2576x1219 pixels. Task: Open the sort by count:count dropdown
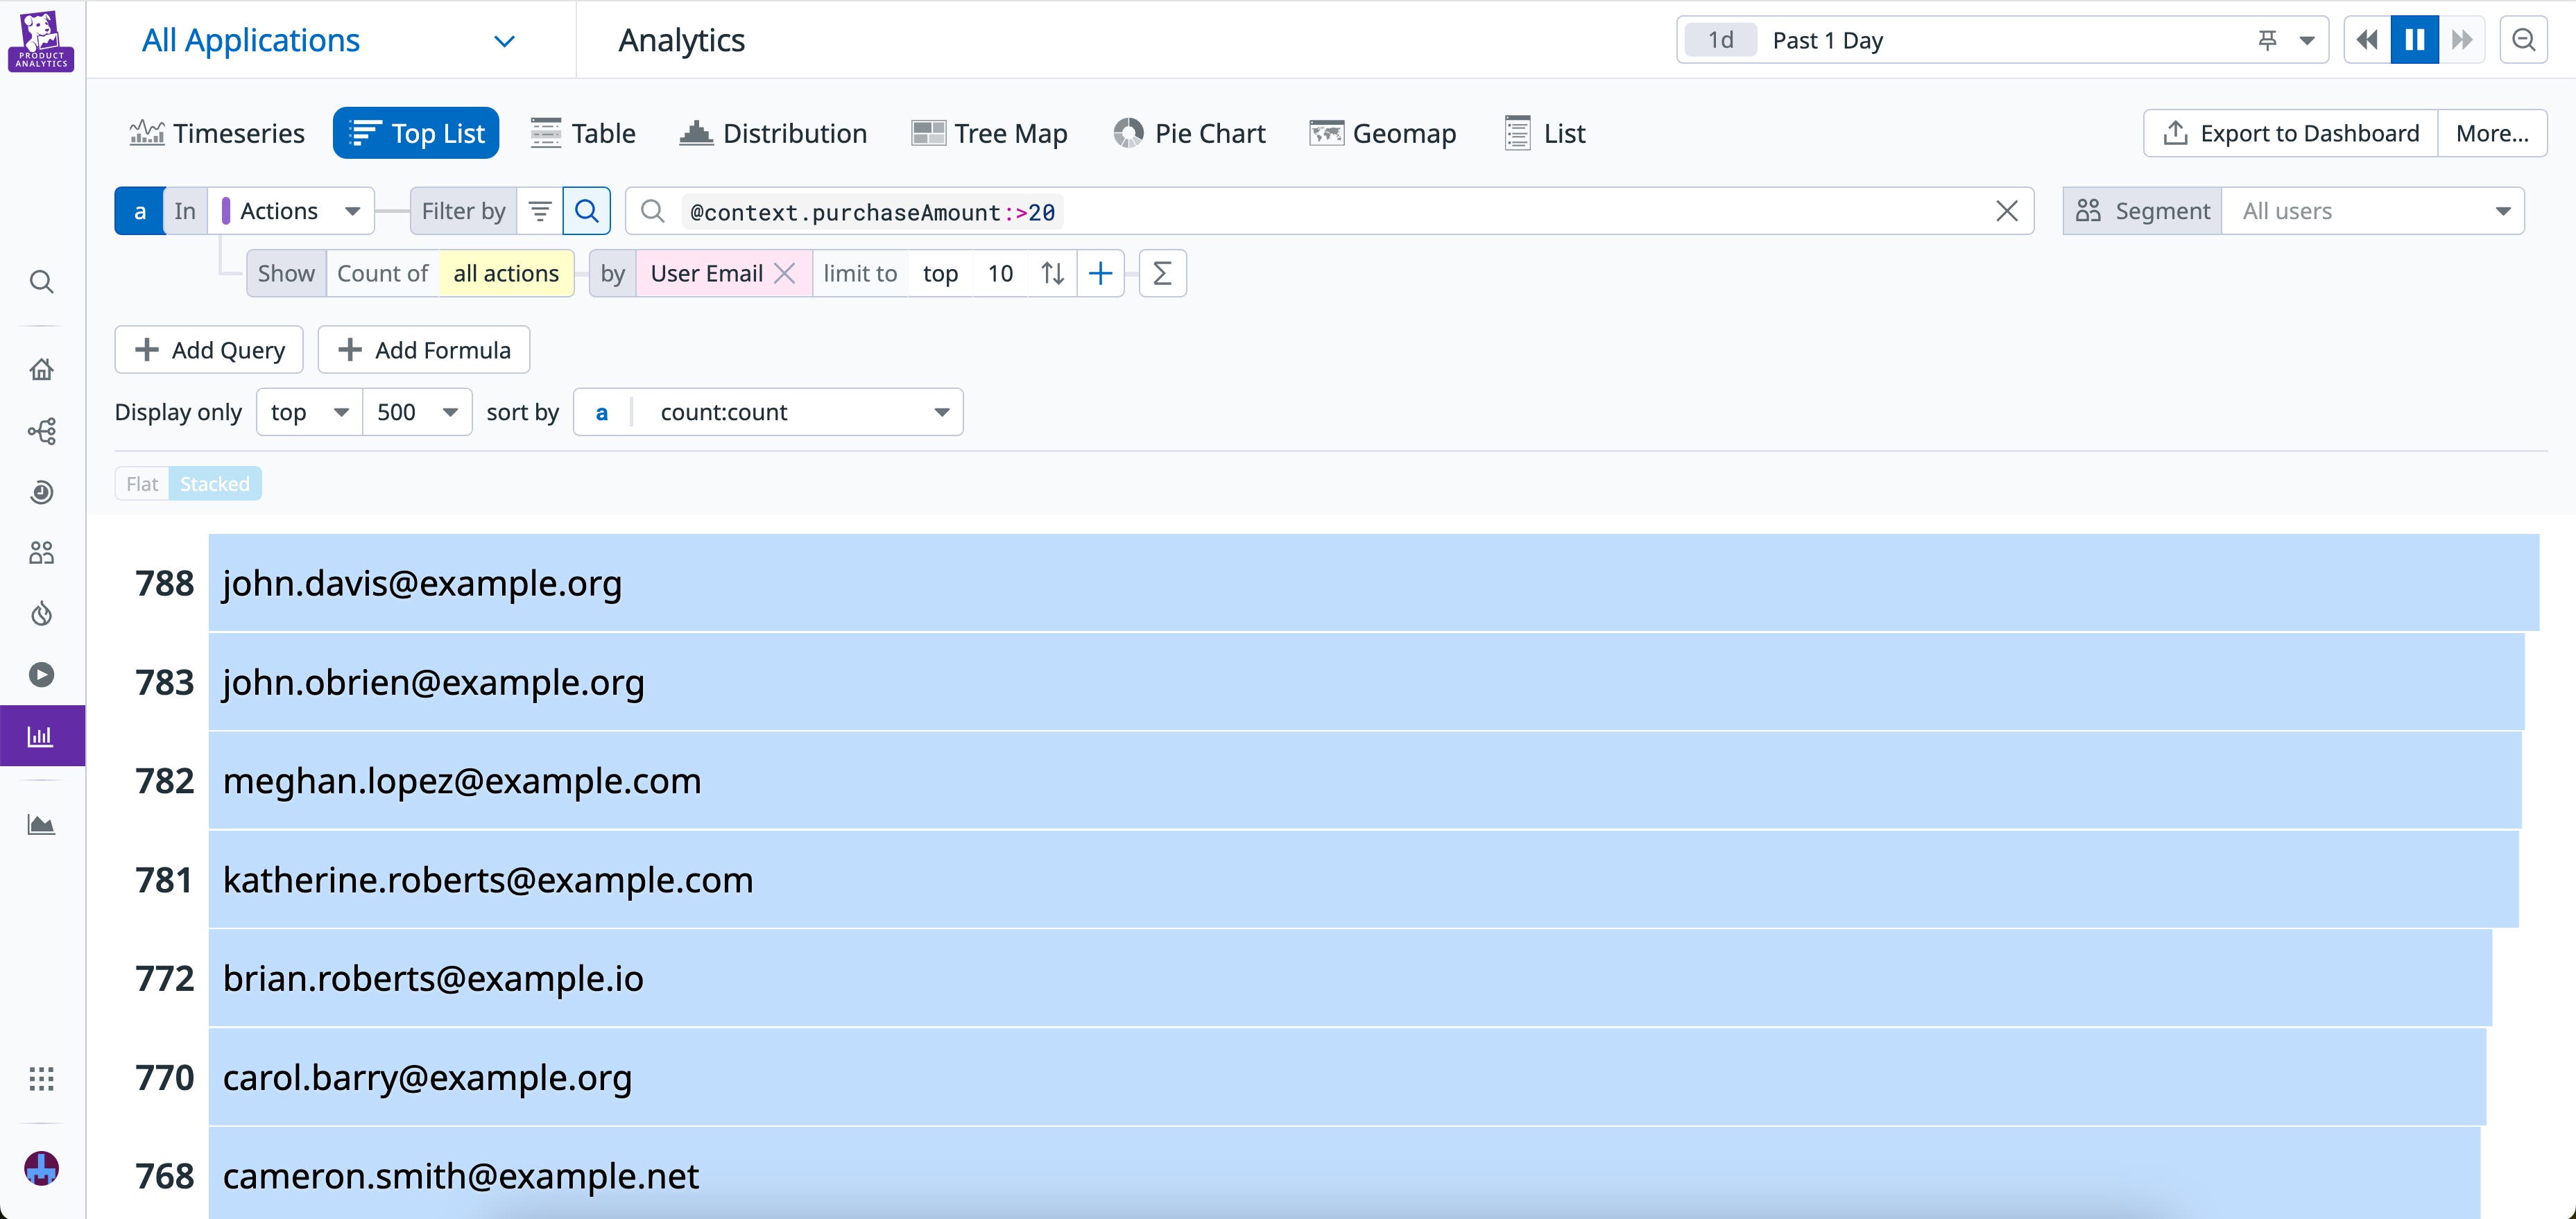click(768, 412)
